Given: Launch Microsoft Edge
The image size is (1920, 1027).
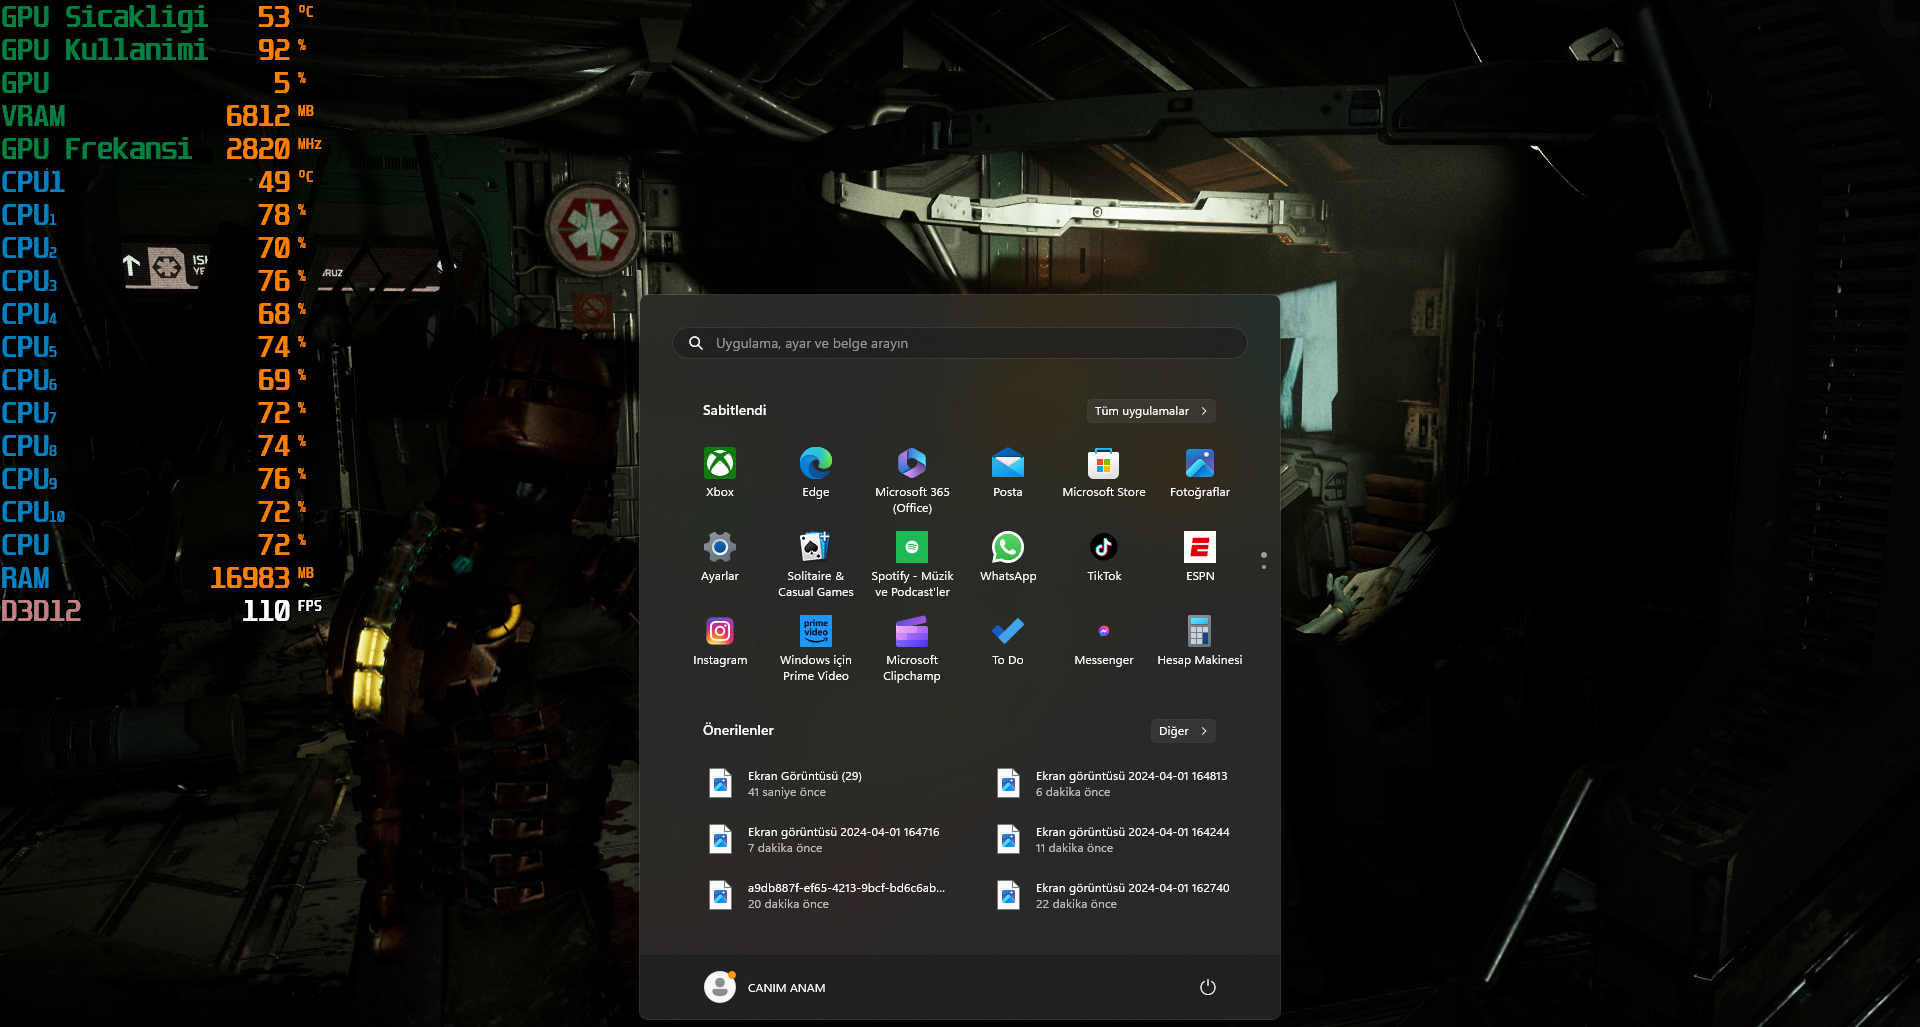Looking at the screenshot, I should coord(816,473).
